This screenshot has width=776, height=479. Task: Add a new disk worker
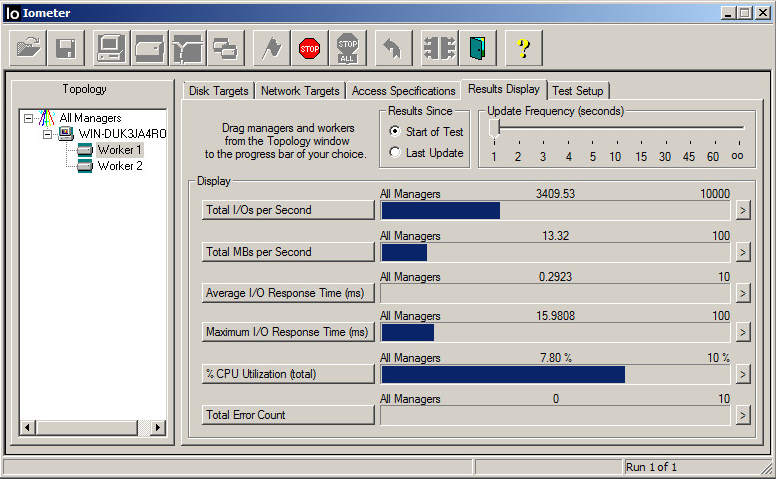(x=149, y=48)
